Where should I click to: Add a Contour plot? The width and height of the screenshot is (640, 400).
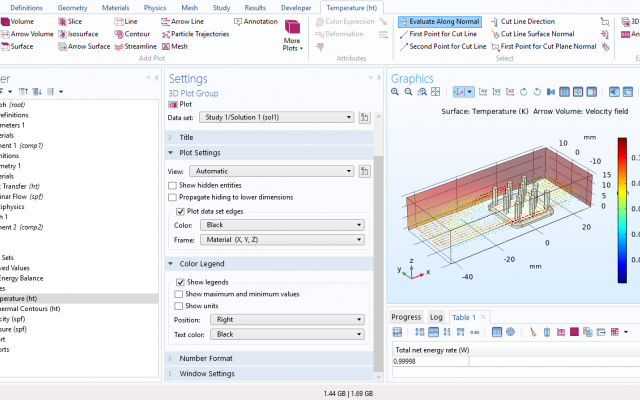click(x=132, y=34)
